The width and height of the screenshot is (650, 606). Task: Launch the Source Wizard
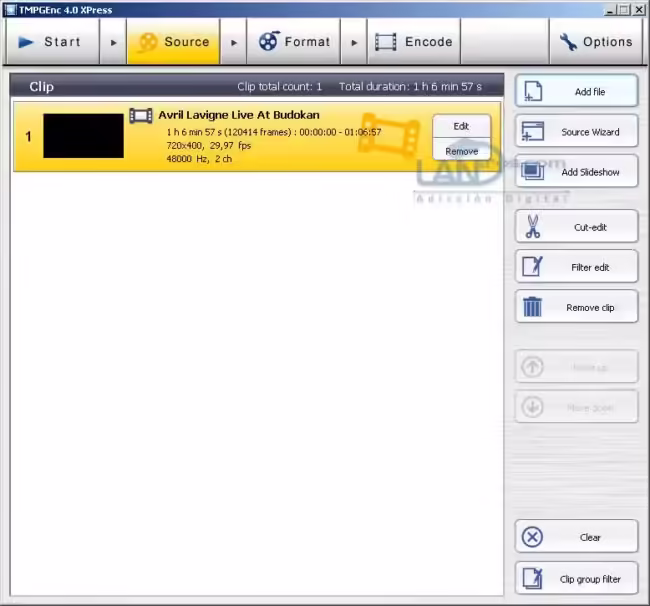(x=577, y=131)
